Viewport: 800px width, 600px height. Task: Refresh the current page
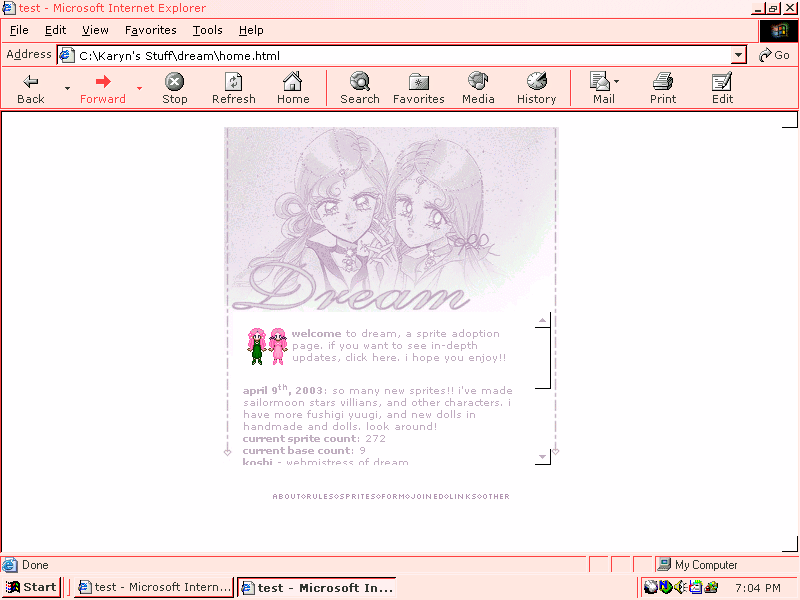233,88
